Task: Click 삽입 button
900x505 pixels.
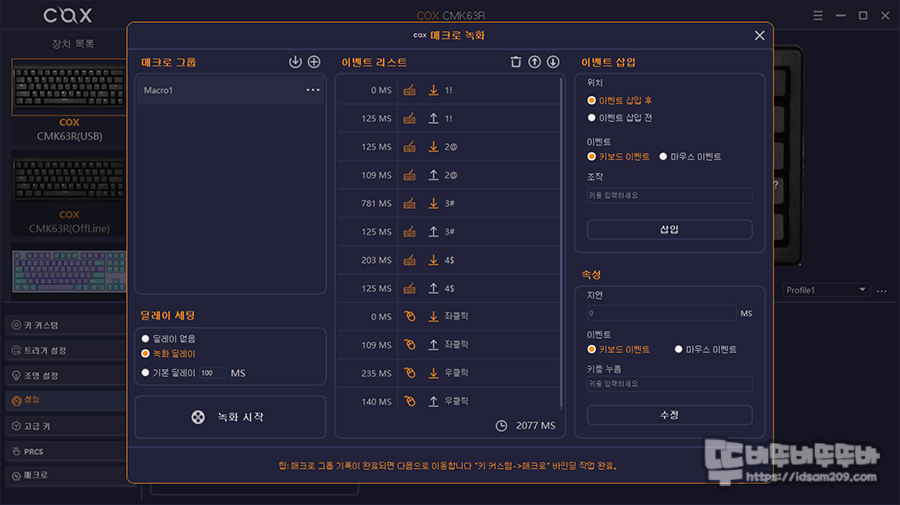Action: pos(669,230)
